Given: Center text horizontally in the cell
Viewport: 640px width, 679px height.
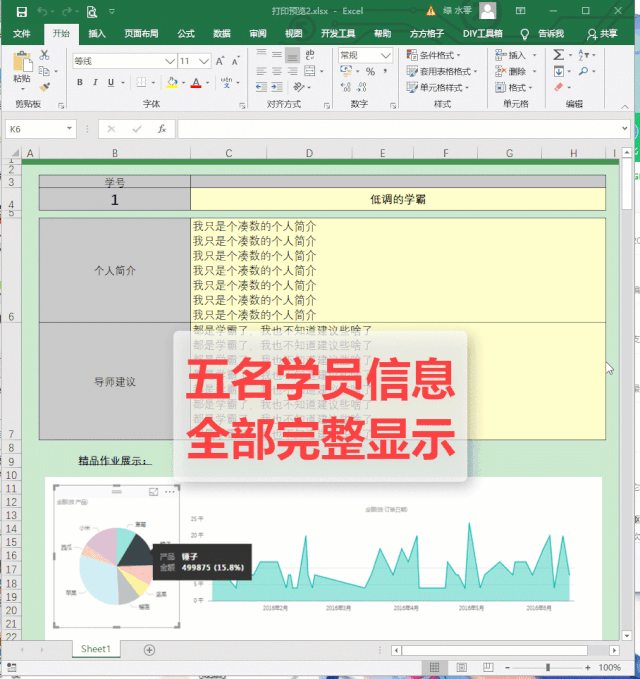Looking at the screenshot, I should 277,71.
